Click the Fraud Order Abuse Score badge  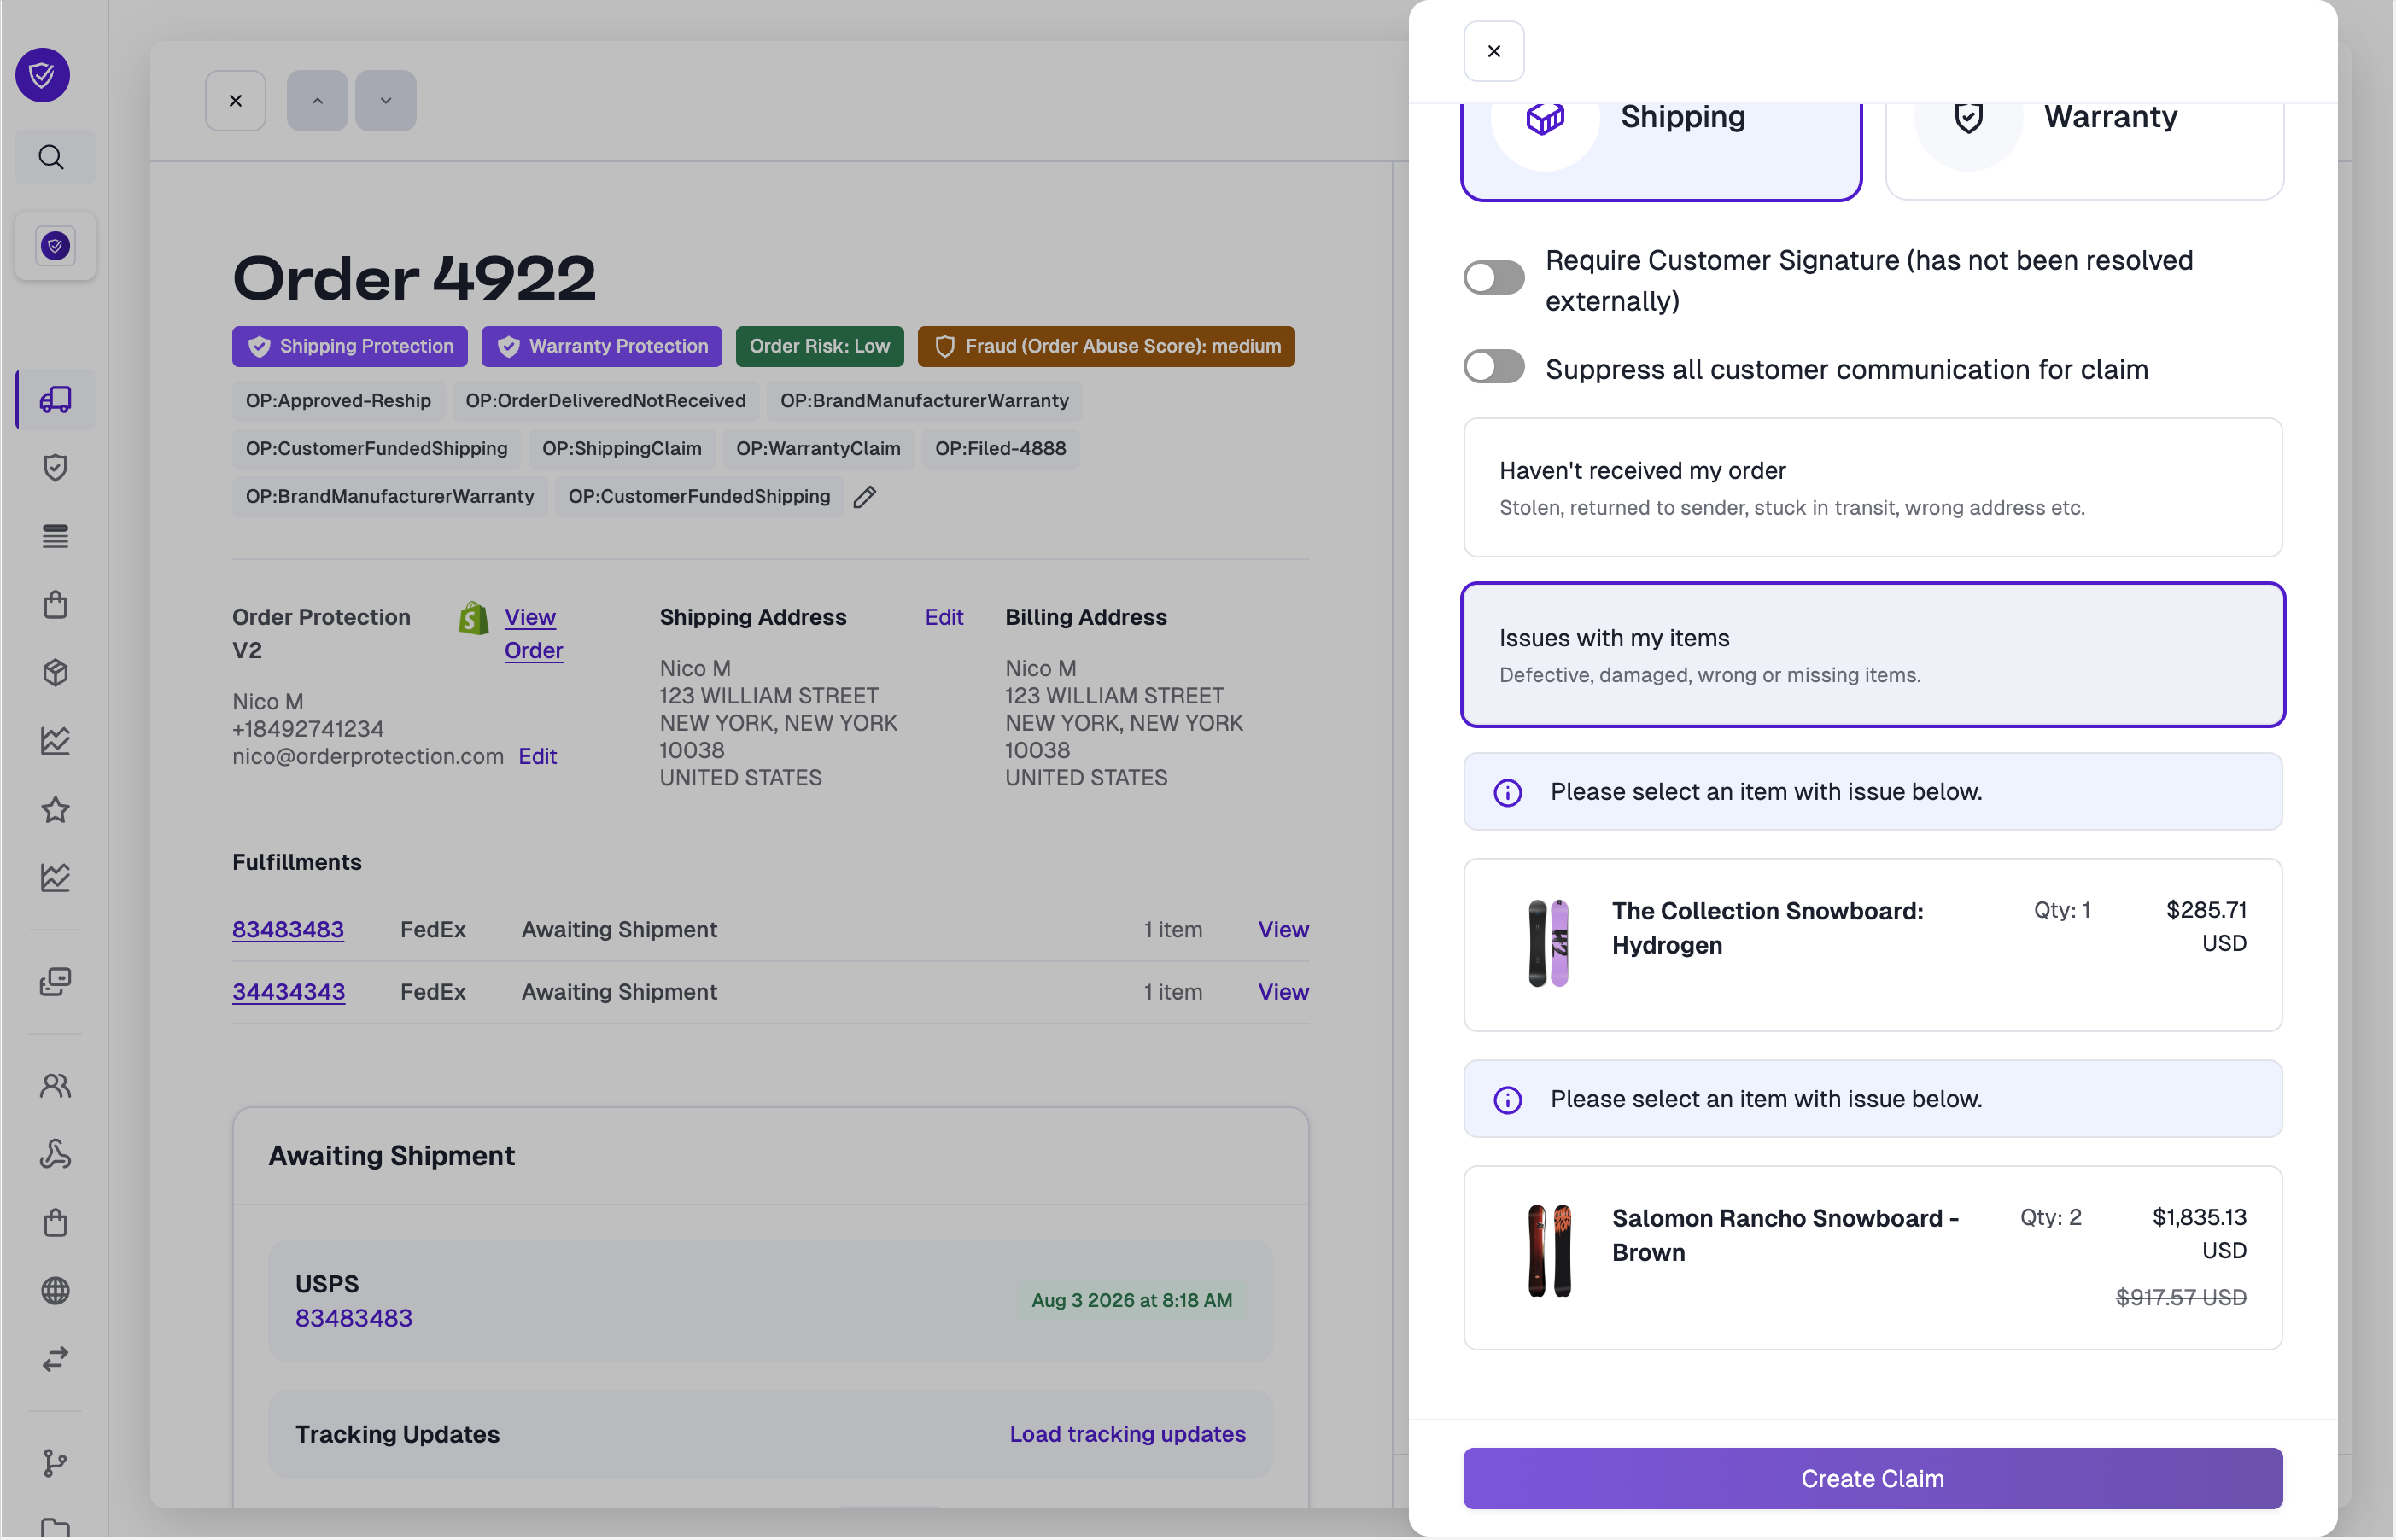tap(1106, 346)
